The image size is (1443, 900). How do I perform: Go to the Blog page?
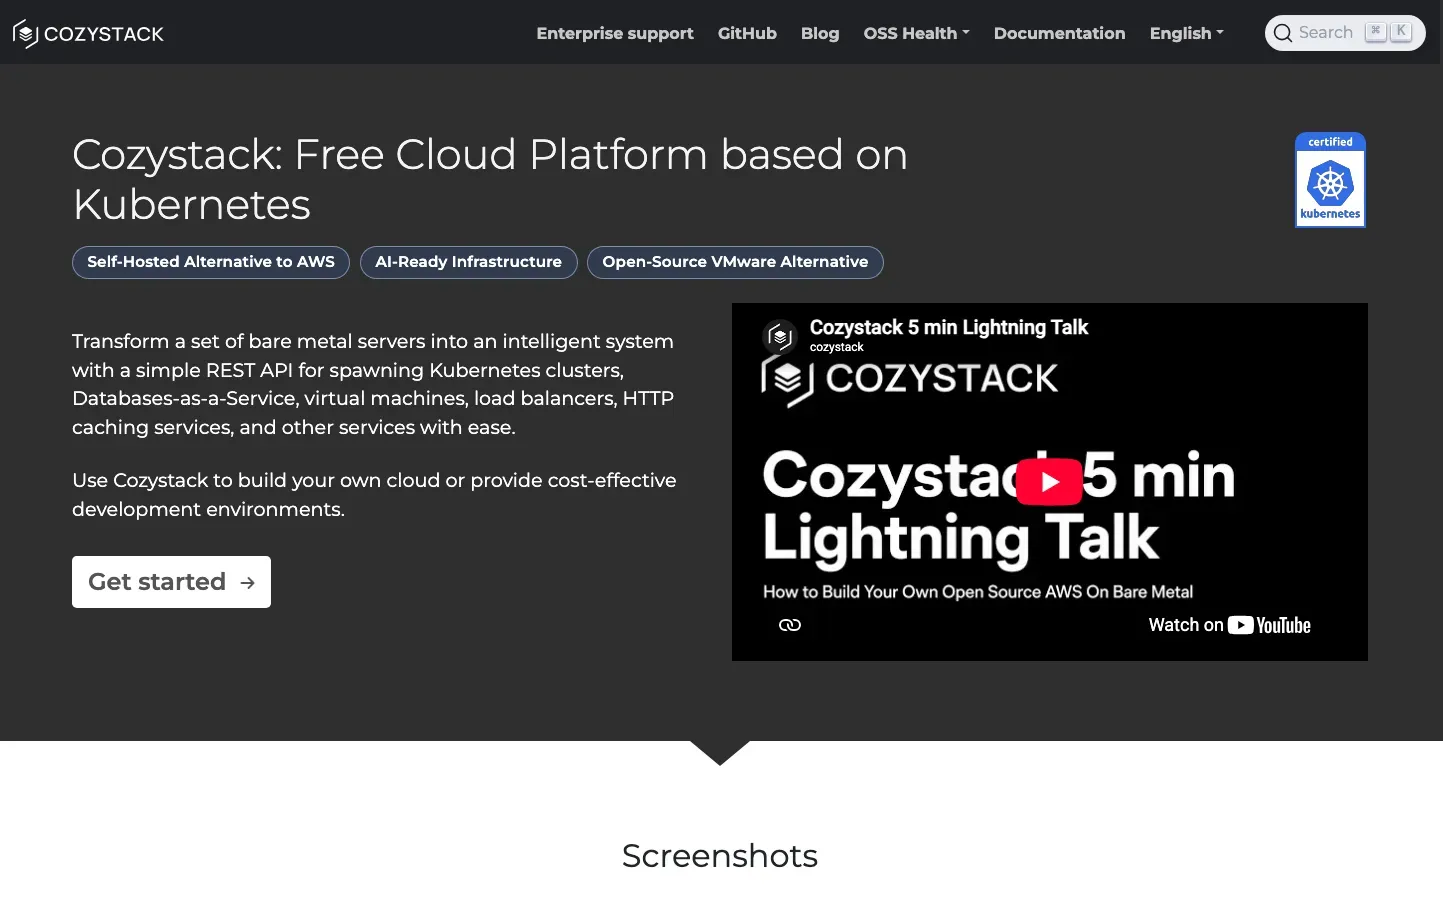pos(819,33)
